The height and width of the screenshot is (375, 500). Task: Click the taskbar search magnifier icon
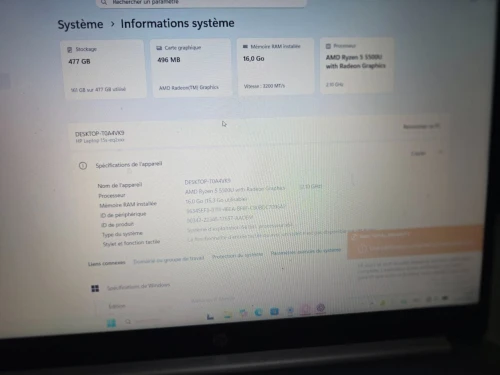(128, 322)
